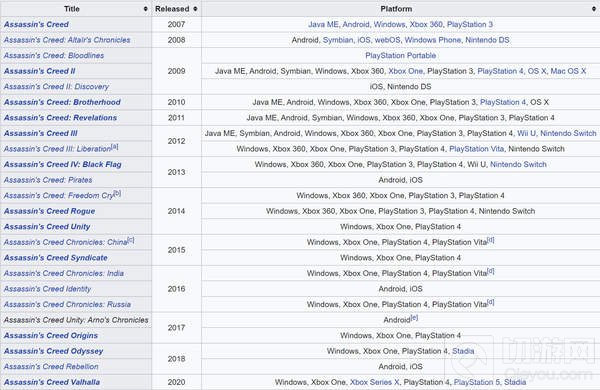Open Assassin's Creed Origins link

[51, 336]
